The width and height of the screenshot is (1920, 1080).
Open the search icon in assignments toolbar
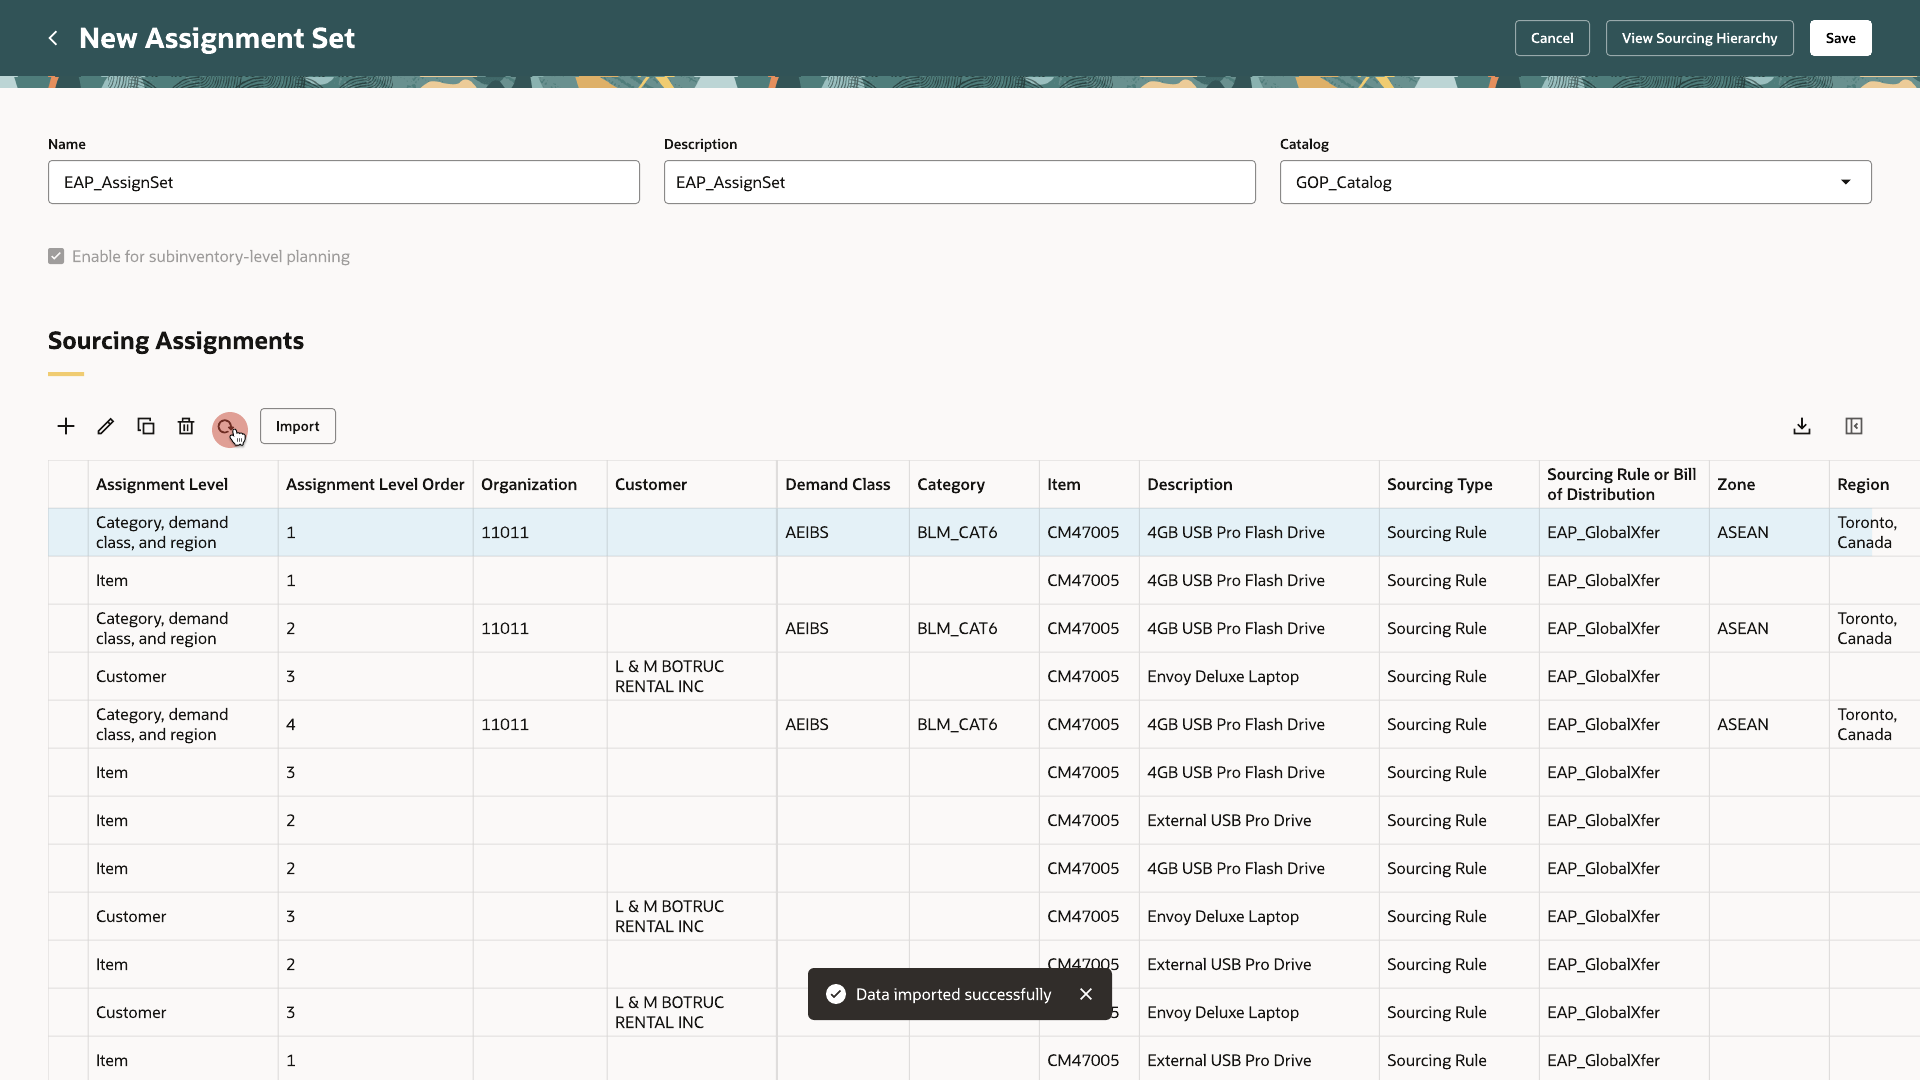click(228, 428)
